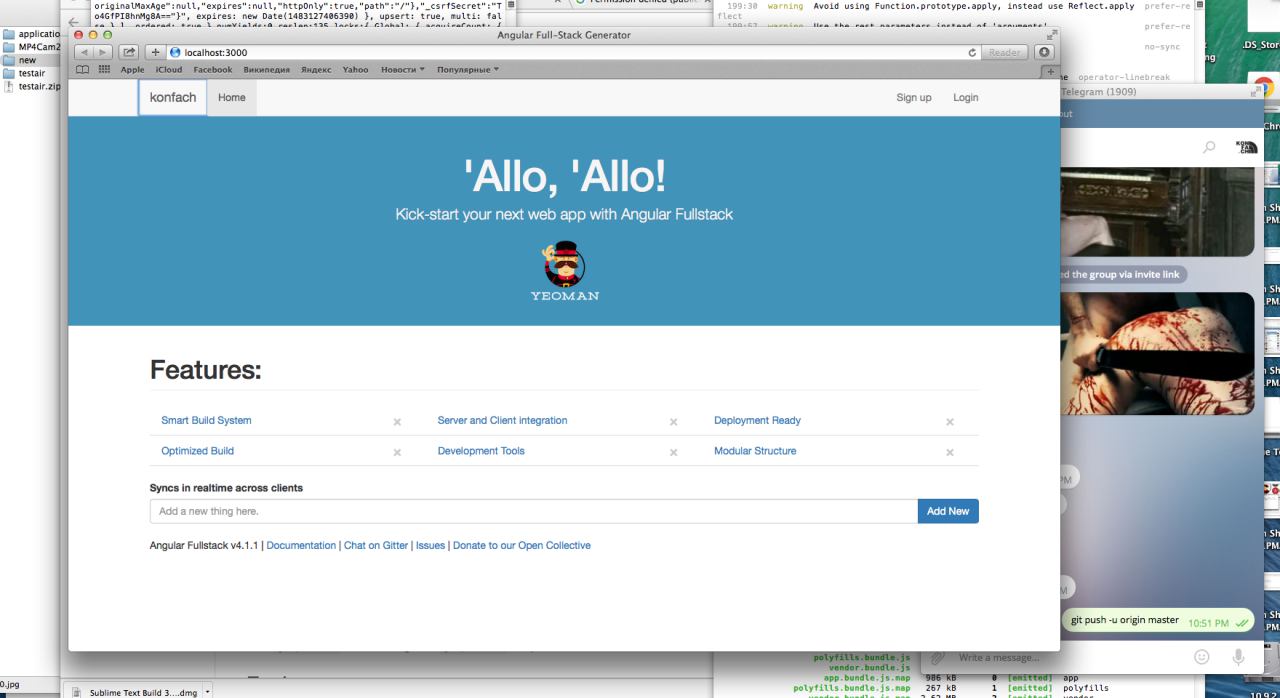Viewport: 1280px width, 698px height.
Task: Attach a file in Telegram
Action: (937, 657)
